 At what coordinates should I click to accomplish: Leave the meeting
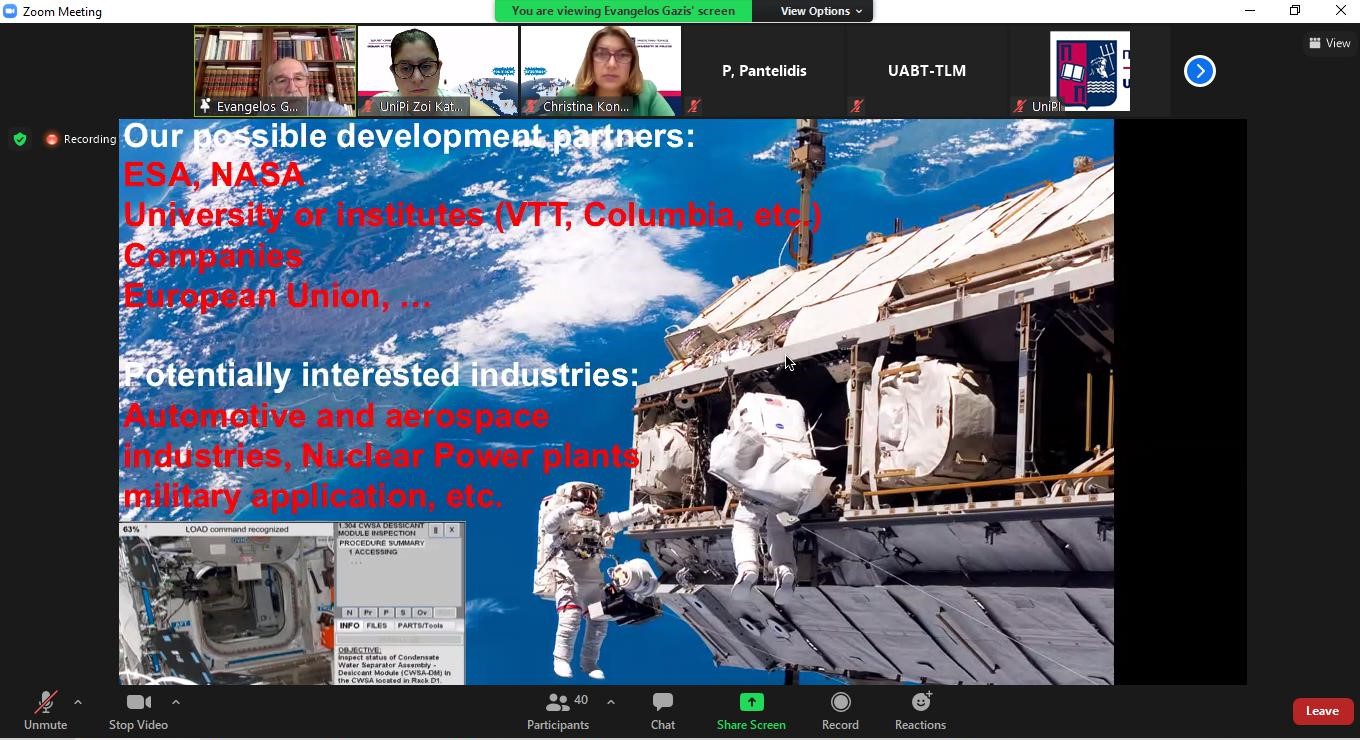(x=1322, y=711)
